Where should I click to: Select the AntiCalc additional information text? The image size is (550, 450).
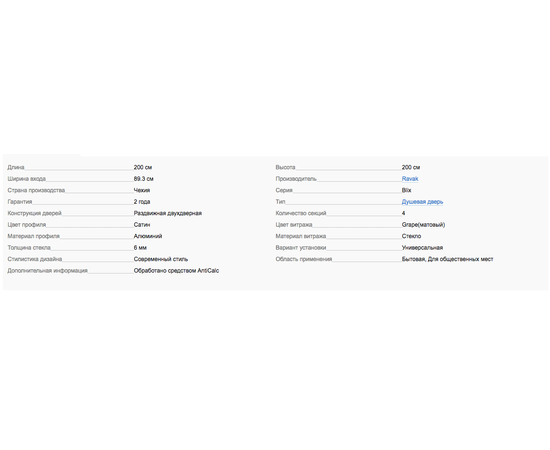click(176, 271)
